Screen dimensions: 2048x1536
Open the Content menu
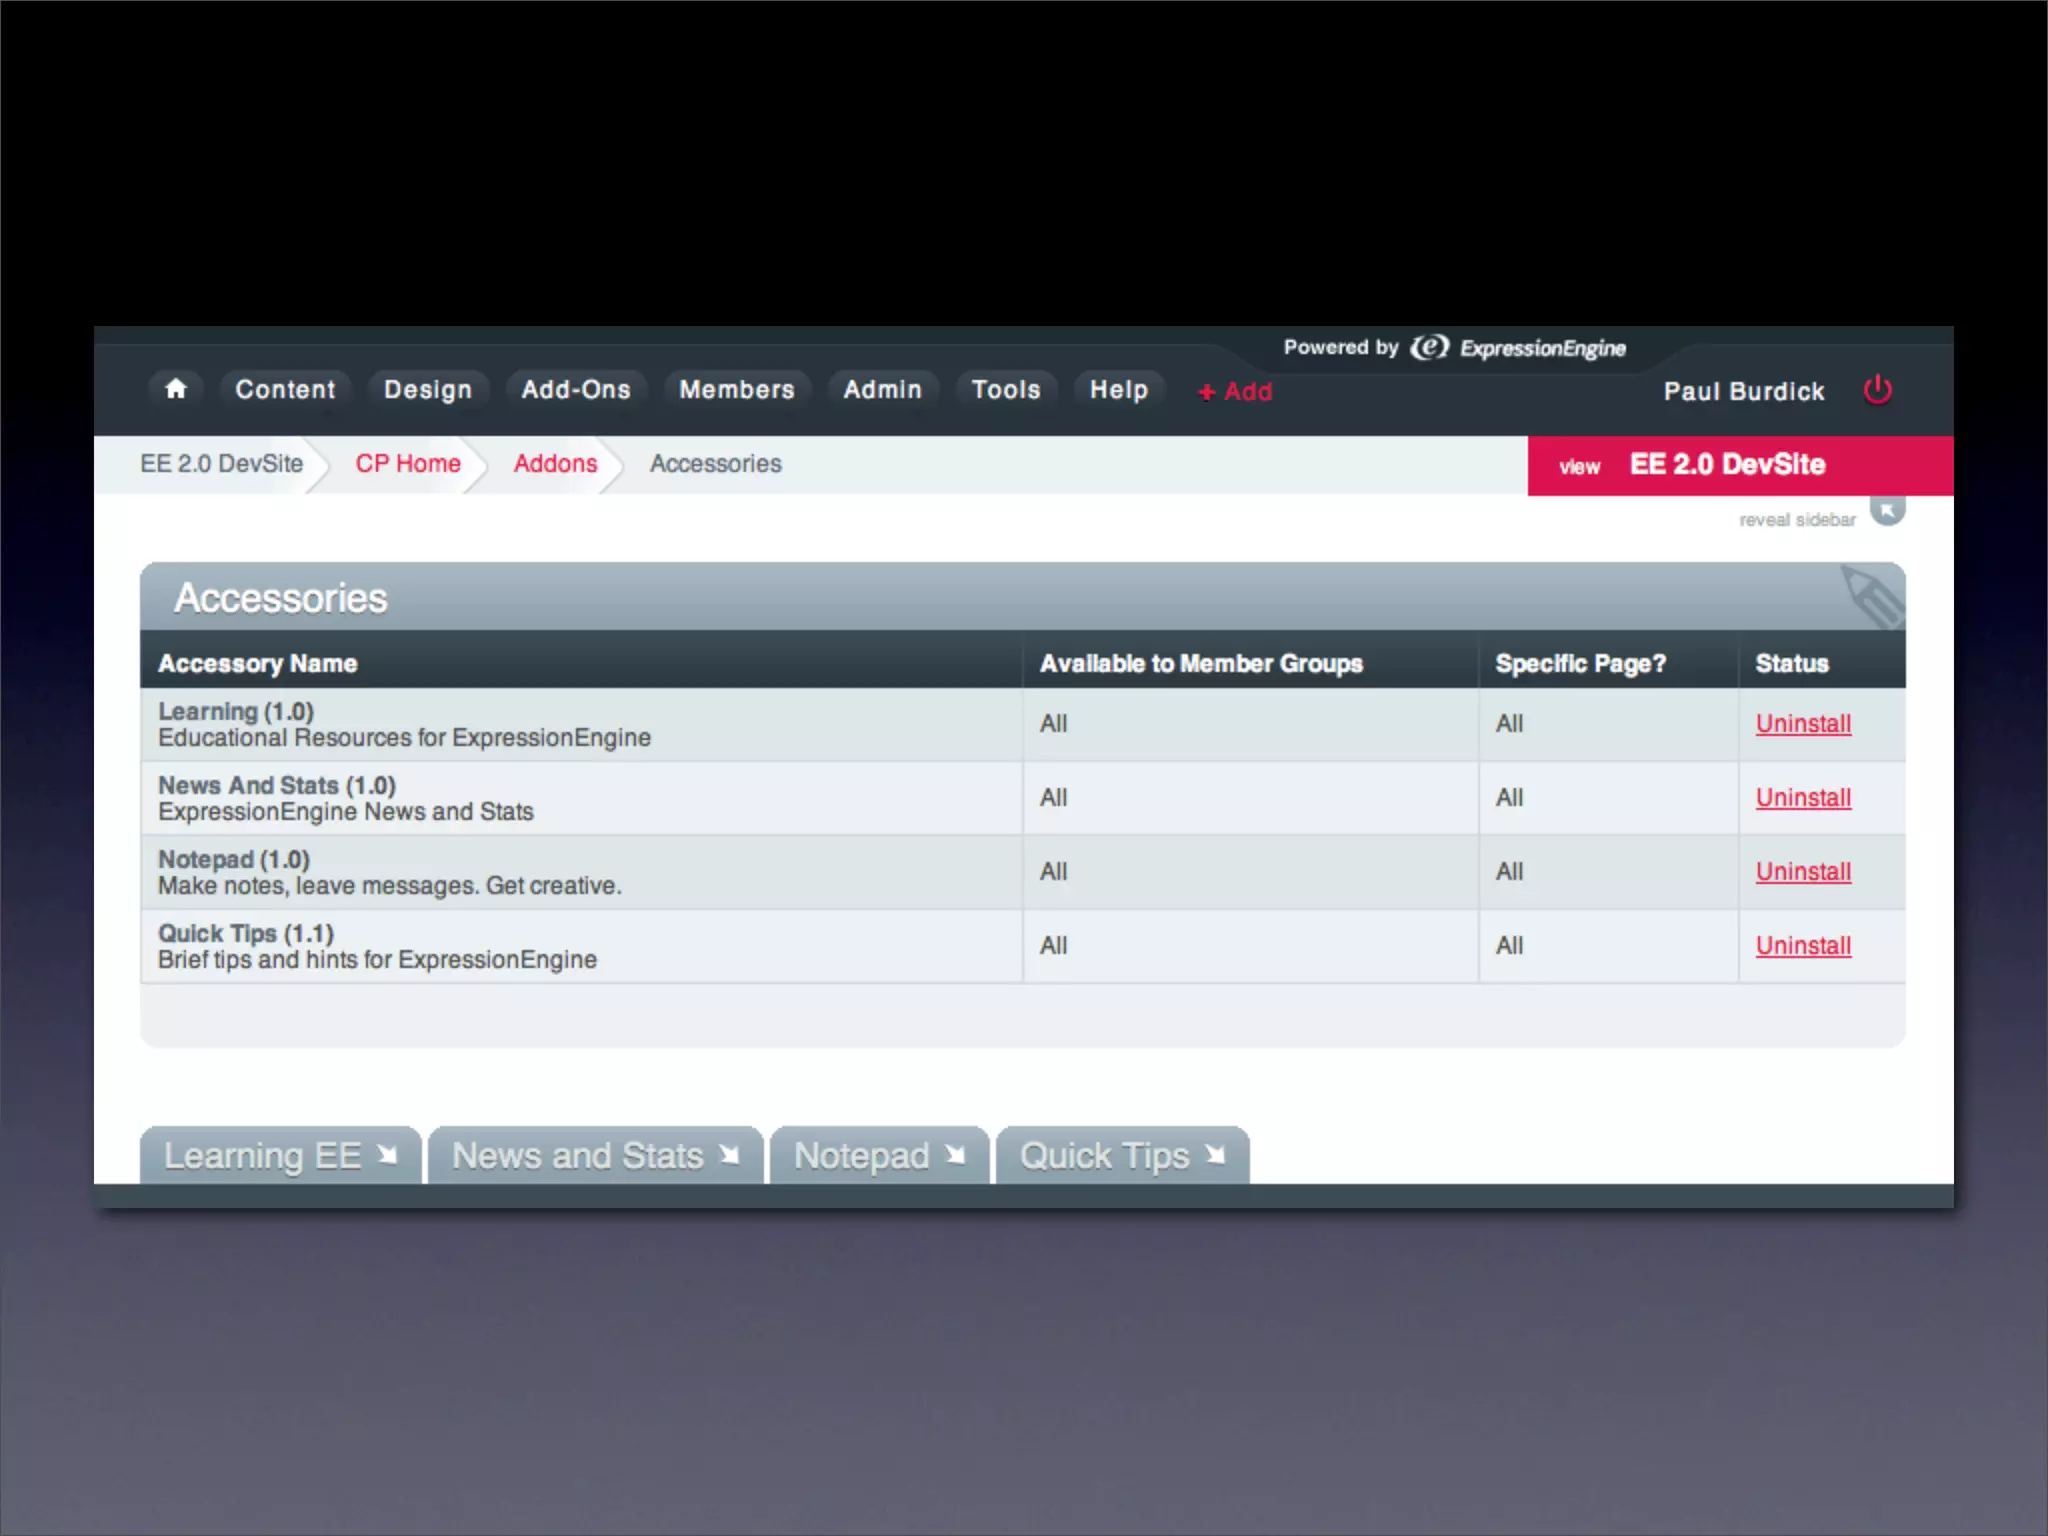(285, 390)
